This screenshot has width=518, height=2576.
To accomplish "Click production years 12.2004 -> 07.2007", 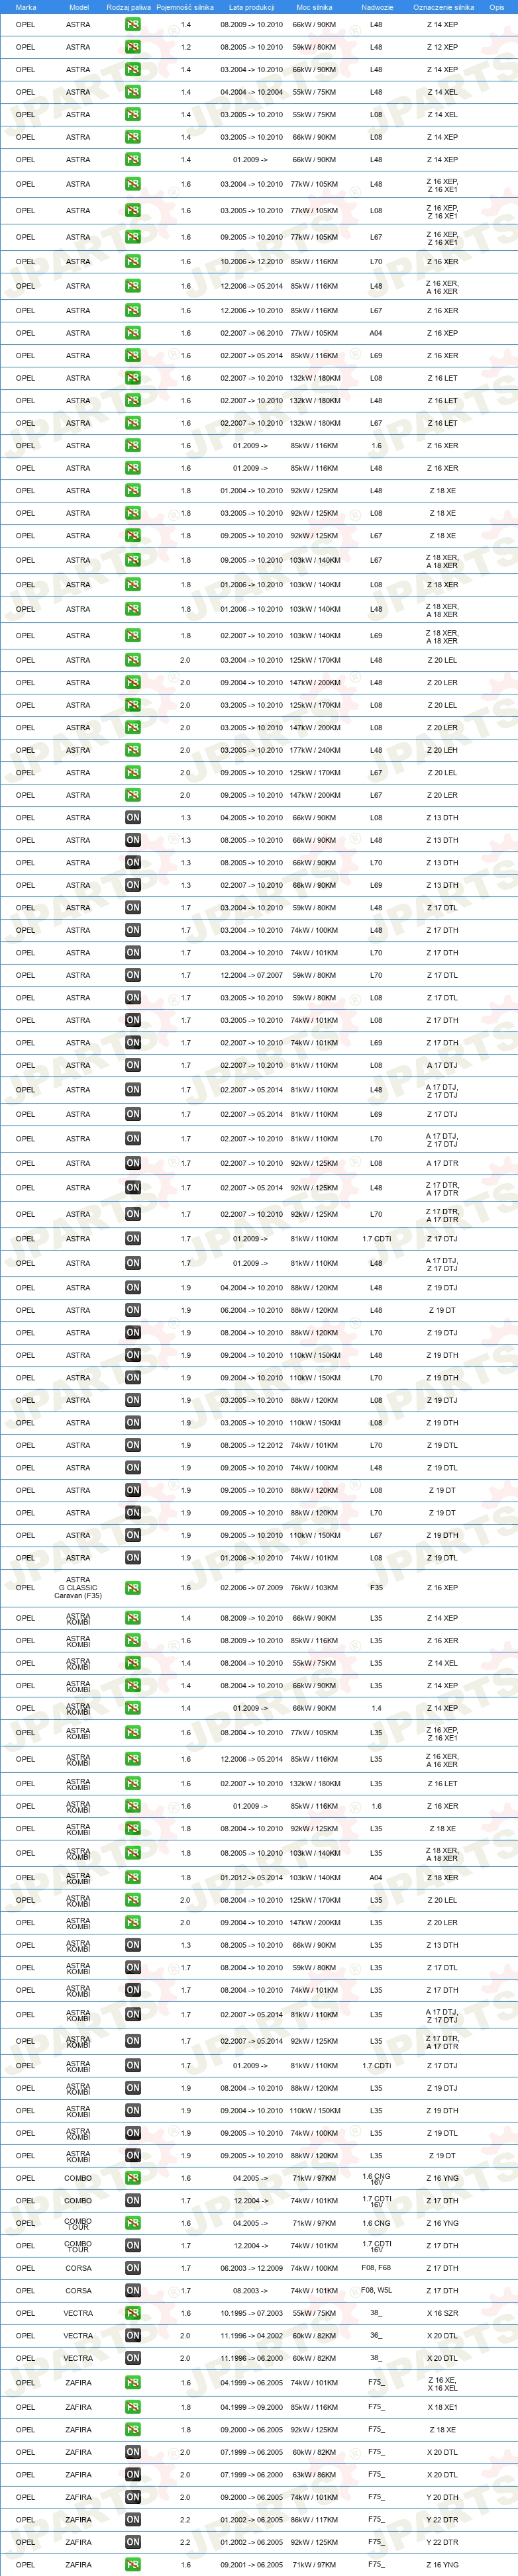I will pos(251,975).
